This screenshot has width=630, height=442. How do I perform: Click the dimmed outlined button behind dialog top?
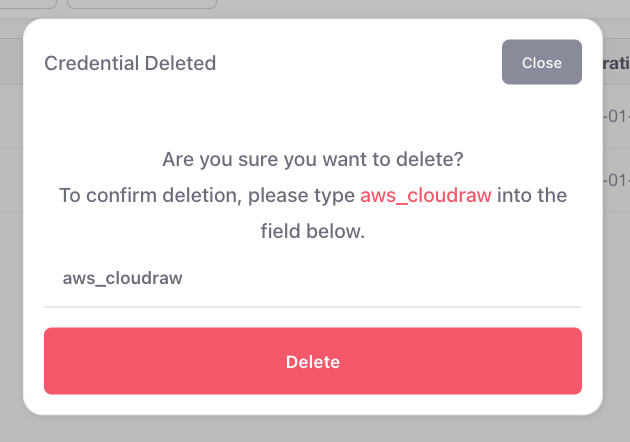(x=140, y=4)
